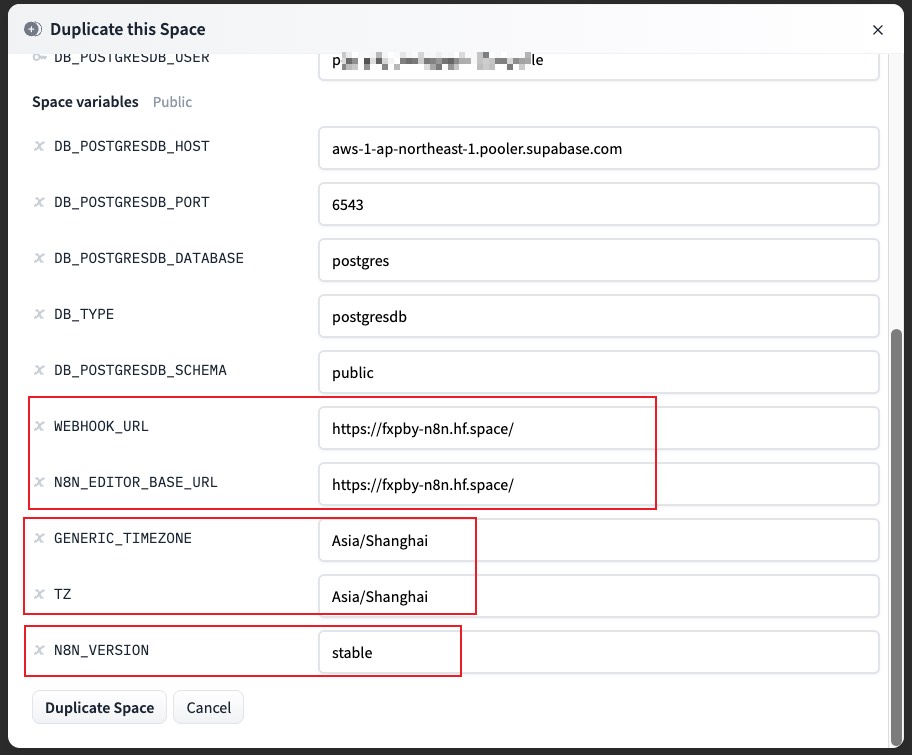Focus the N8N_VERSION field showing stable
The image size is (912, 755).
598,652
